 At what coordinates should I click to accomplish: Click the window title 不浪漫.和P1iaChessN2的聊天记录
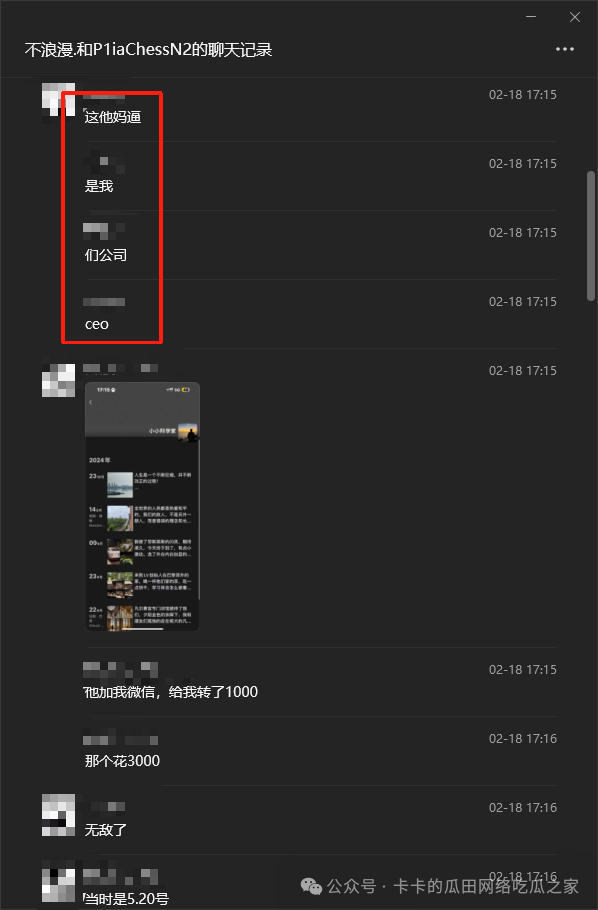coord(149,50)
